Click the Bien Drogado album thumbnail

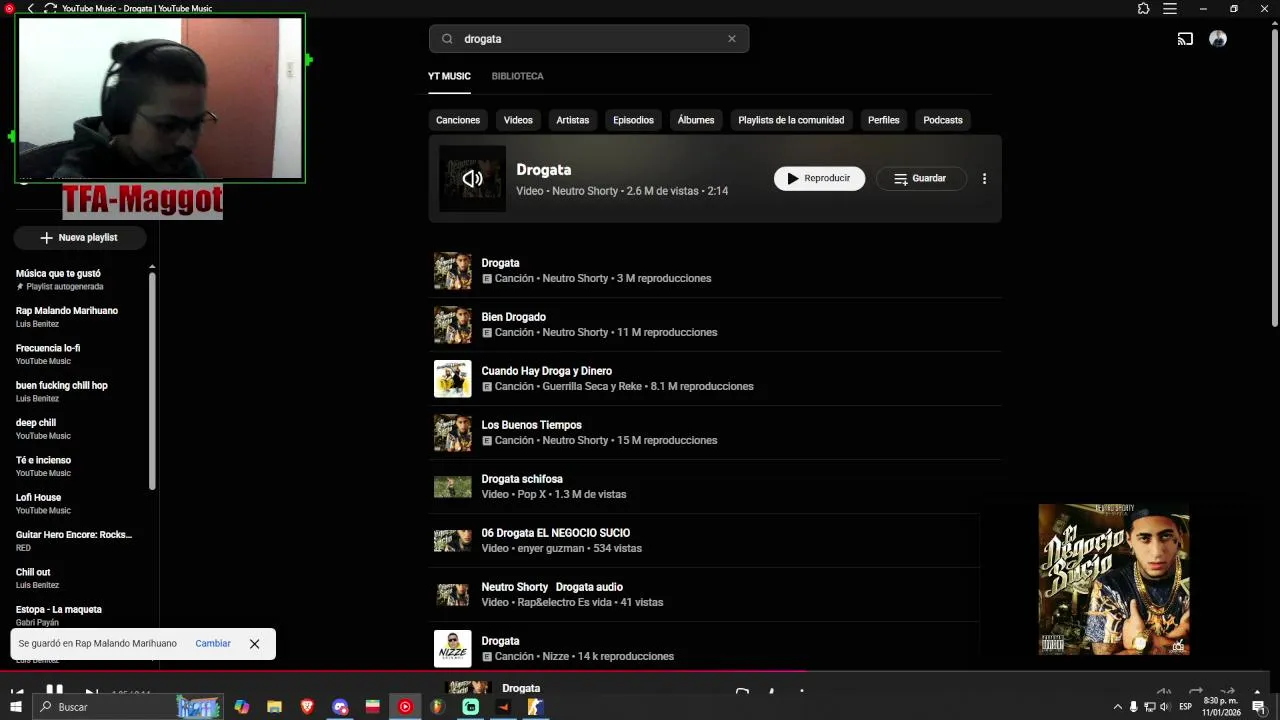pyautogui.click(x=452, y=325)
